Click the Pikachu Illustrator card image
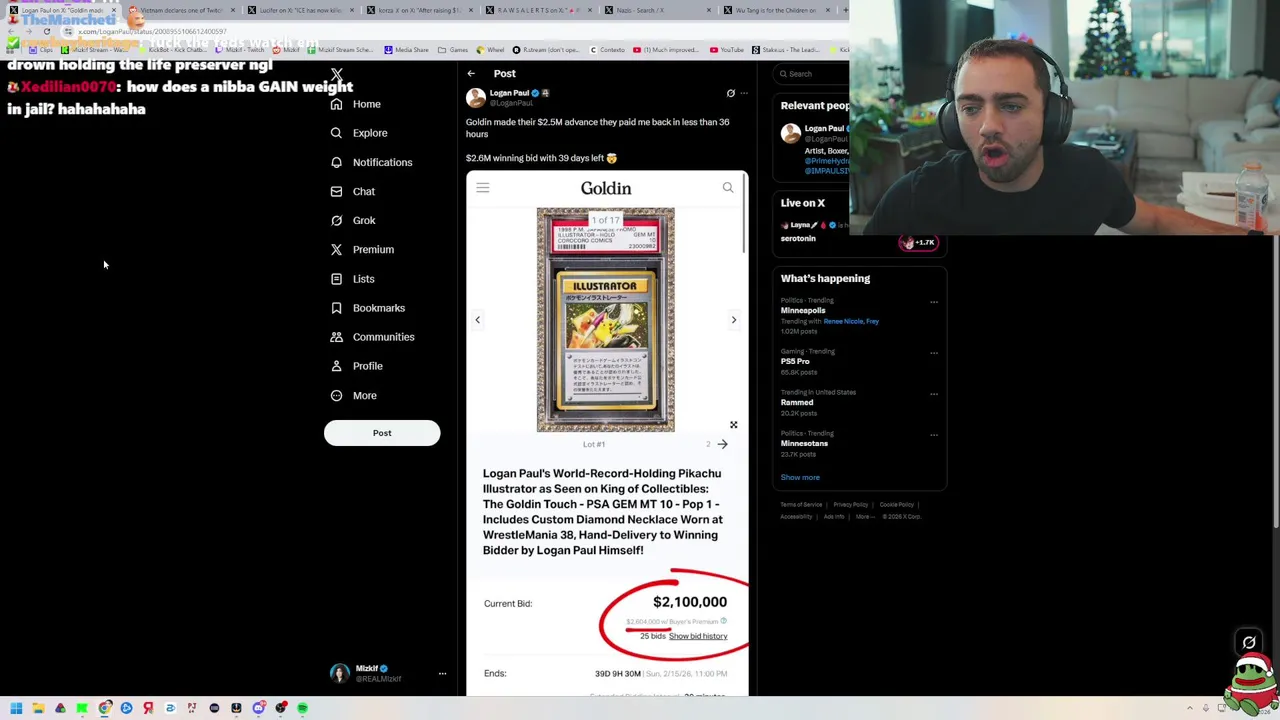The image size is (1280, 720). 605,320
